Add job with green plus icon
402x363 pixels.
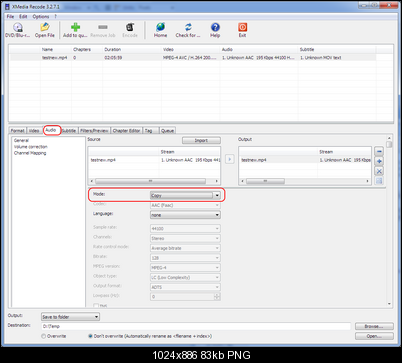point(75,27)
